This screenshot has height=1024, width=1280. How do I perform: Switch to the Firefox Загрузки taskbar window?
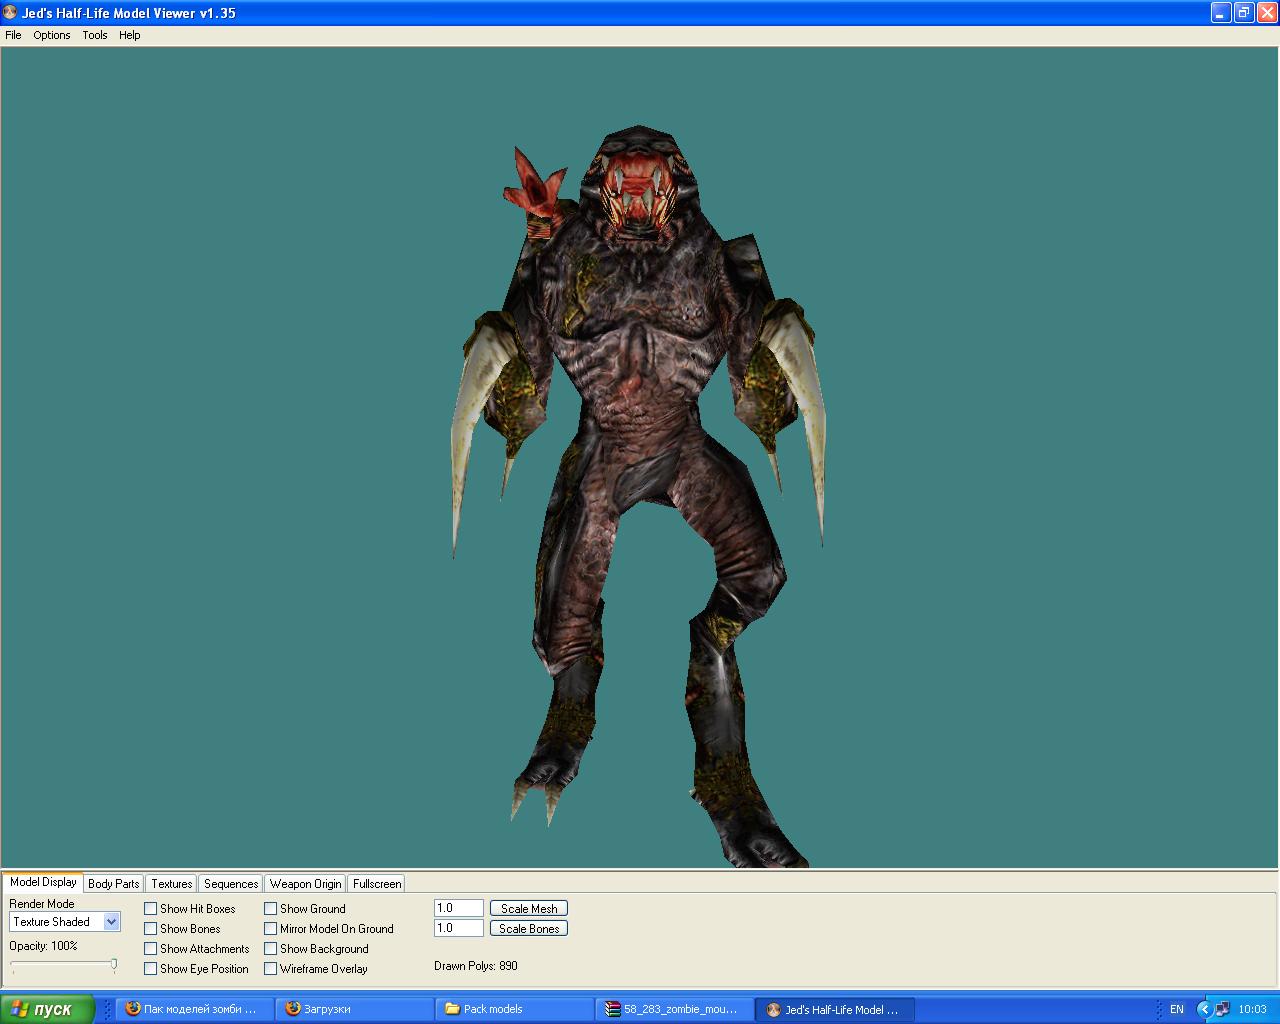click(x=355, y=1009)
